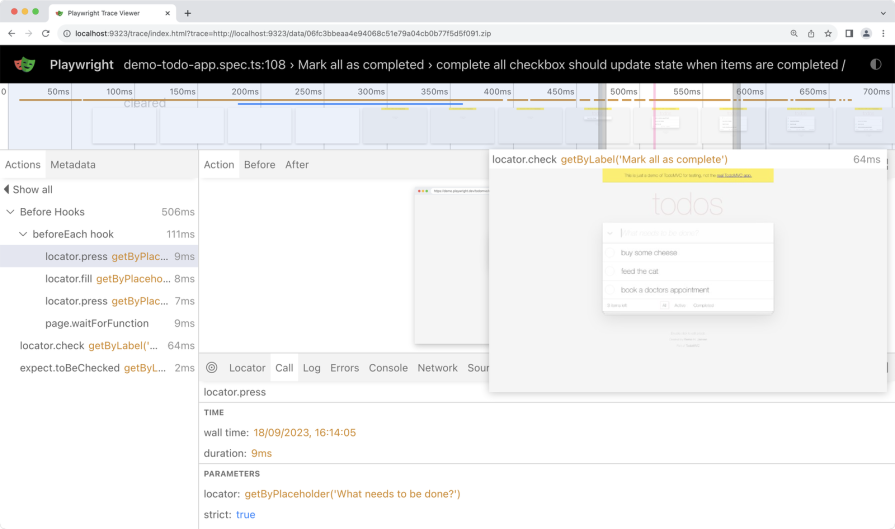This screenshot has height=529, width=895.
Task: Reload the page with browser refresh icon
Action: tap(46, 33)
